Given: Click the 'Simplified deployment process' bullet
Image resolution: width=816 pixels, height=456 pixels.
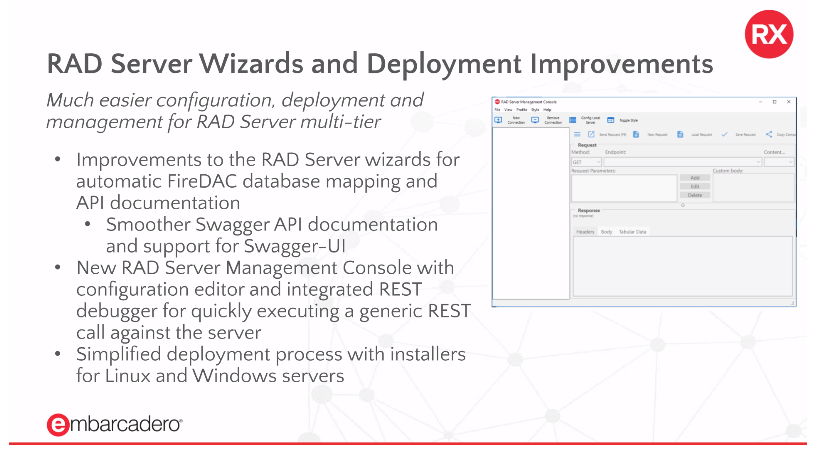Looking at the screenshot, I should pyautogui.click(x=271, y=365).
